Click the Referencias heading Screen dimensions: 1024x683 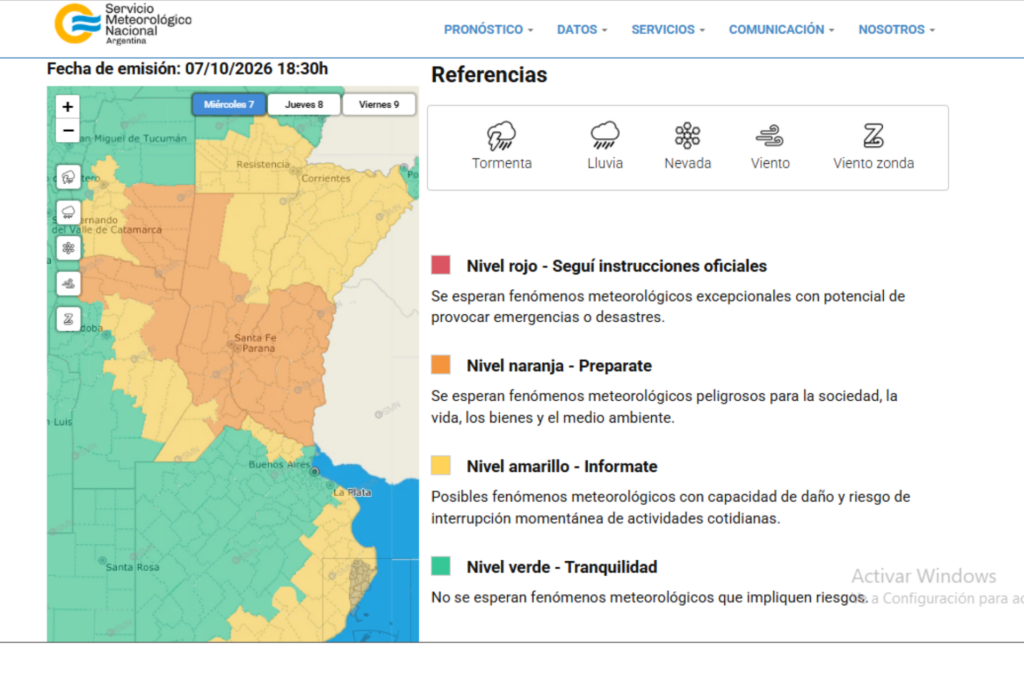tap(489, 75)
